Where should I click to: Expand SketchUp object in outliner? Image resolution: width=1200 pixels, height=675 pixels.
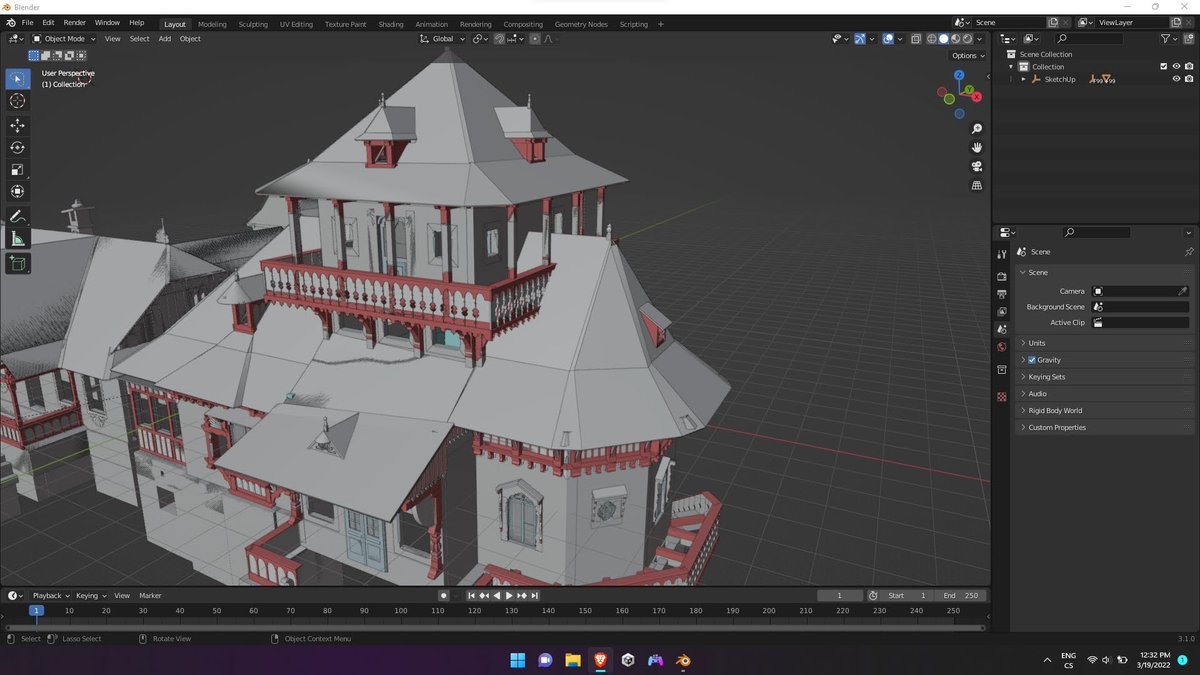(x=1023, y=79)
